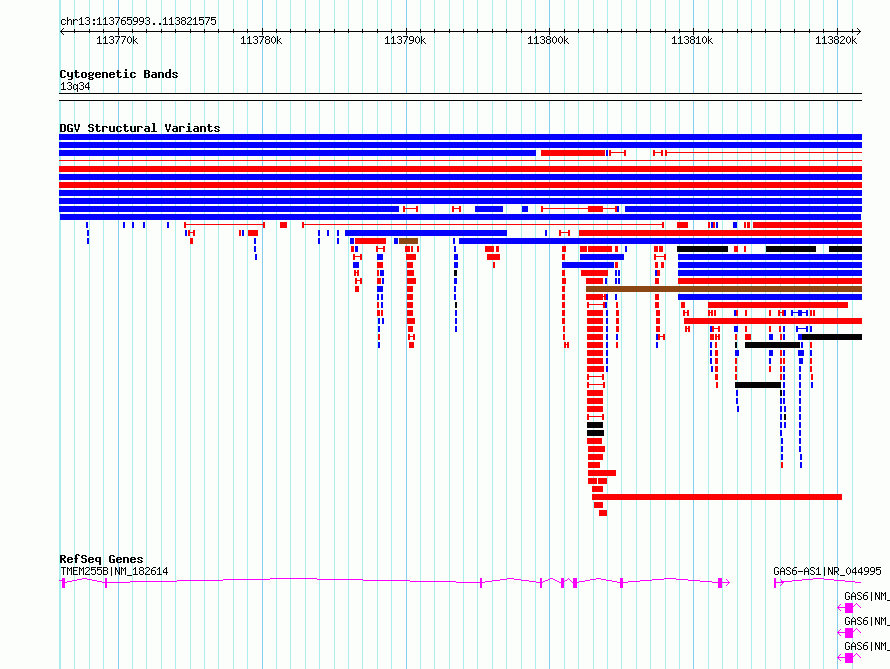
Task: Click the 113780k ruler tick label
Action: click(261, 40)
